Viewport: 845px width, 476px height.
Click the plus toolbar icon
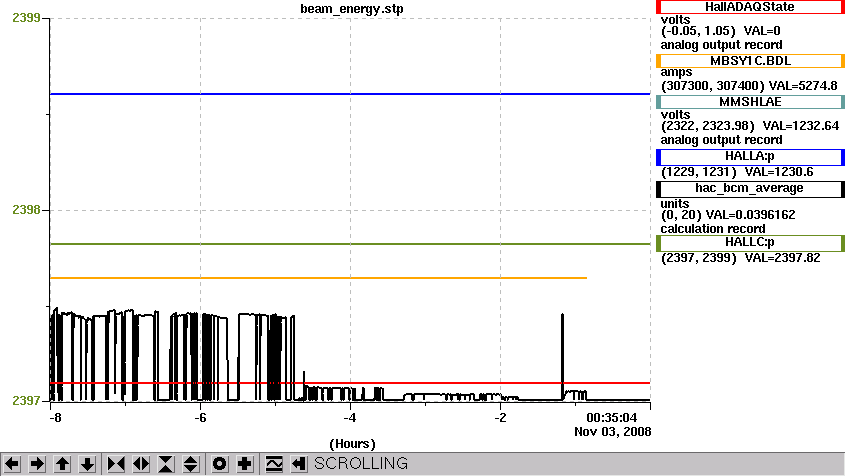(x=245, y=464)
